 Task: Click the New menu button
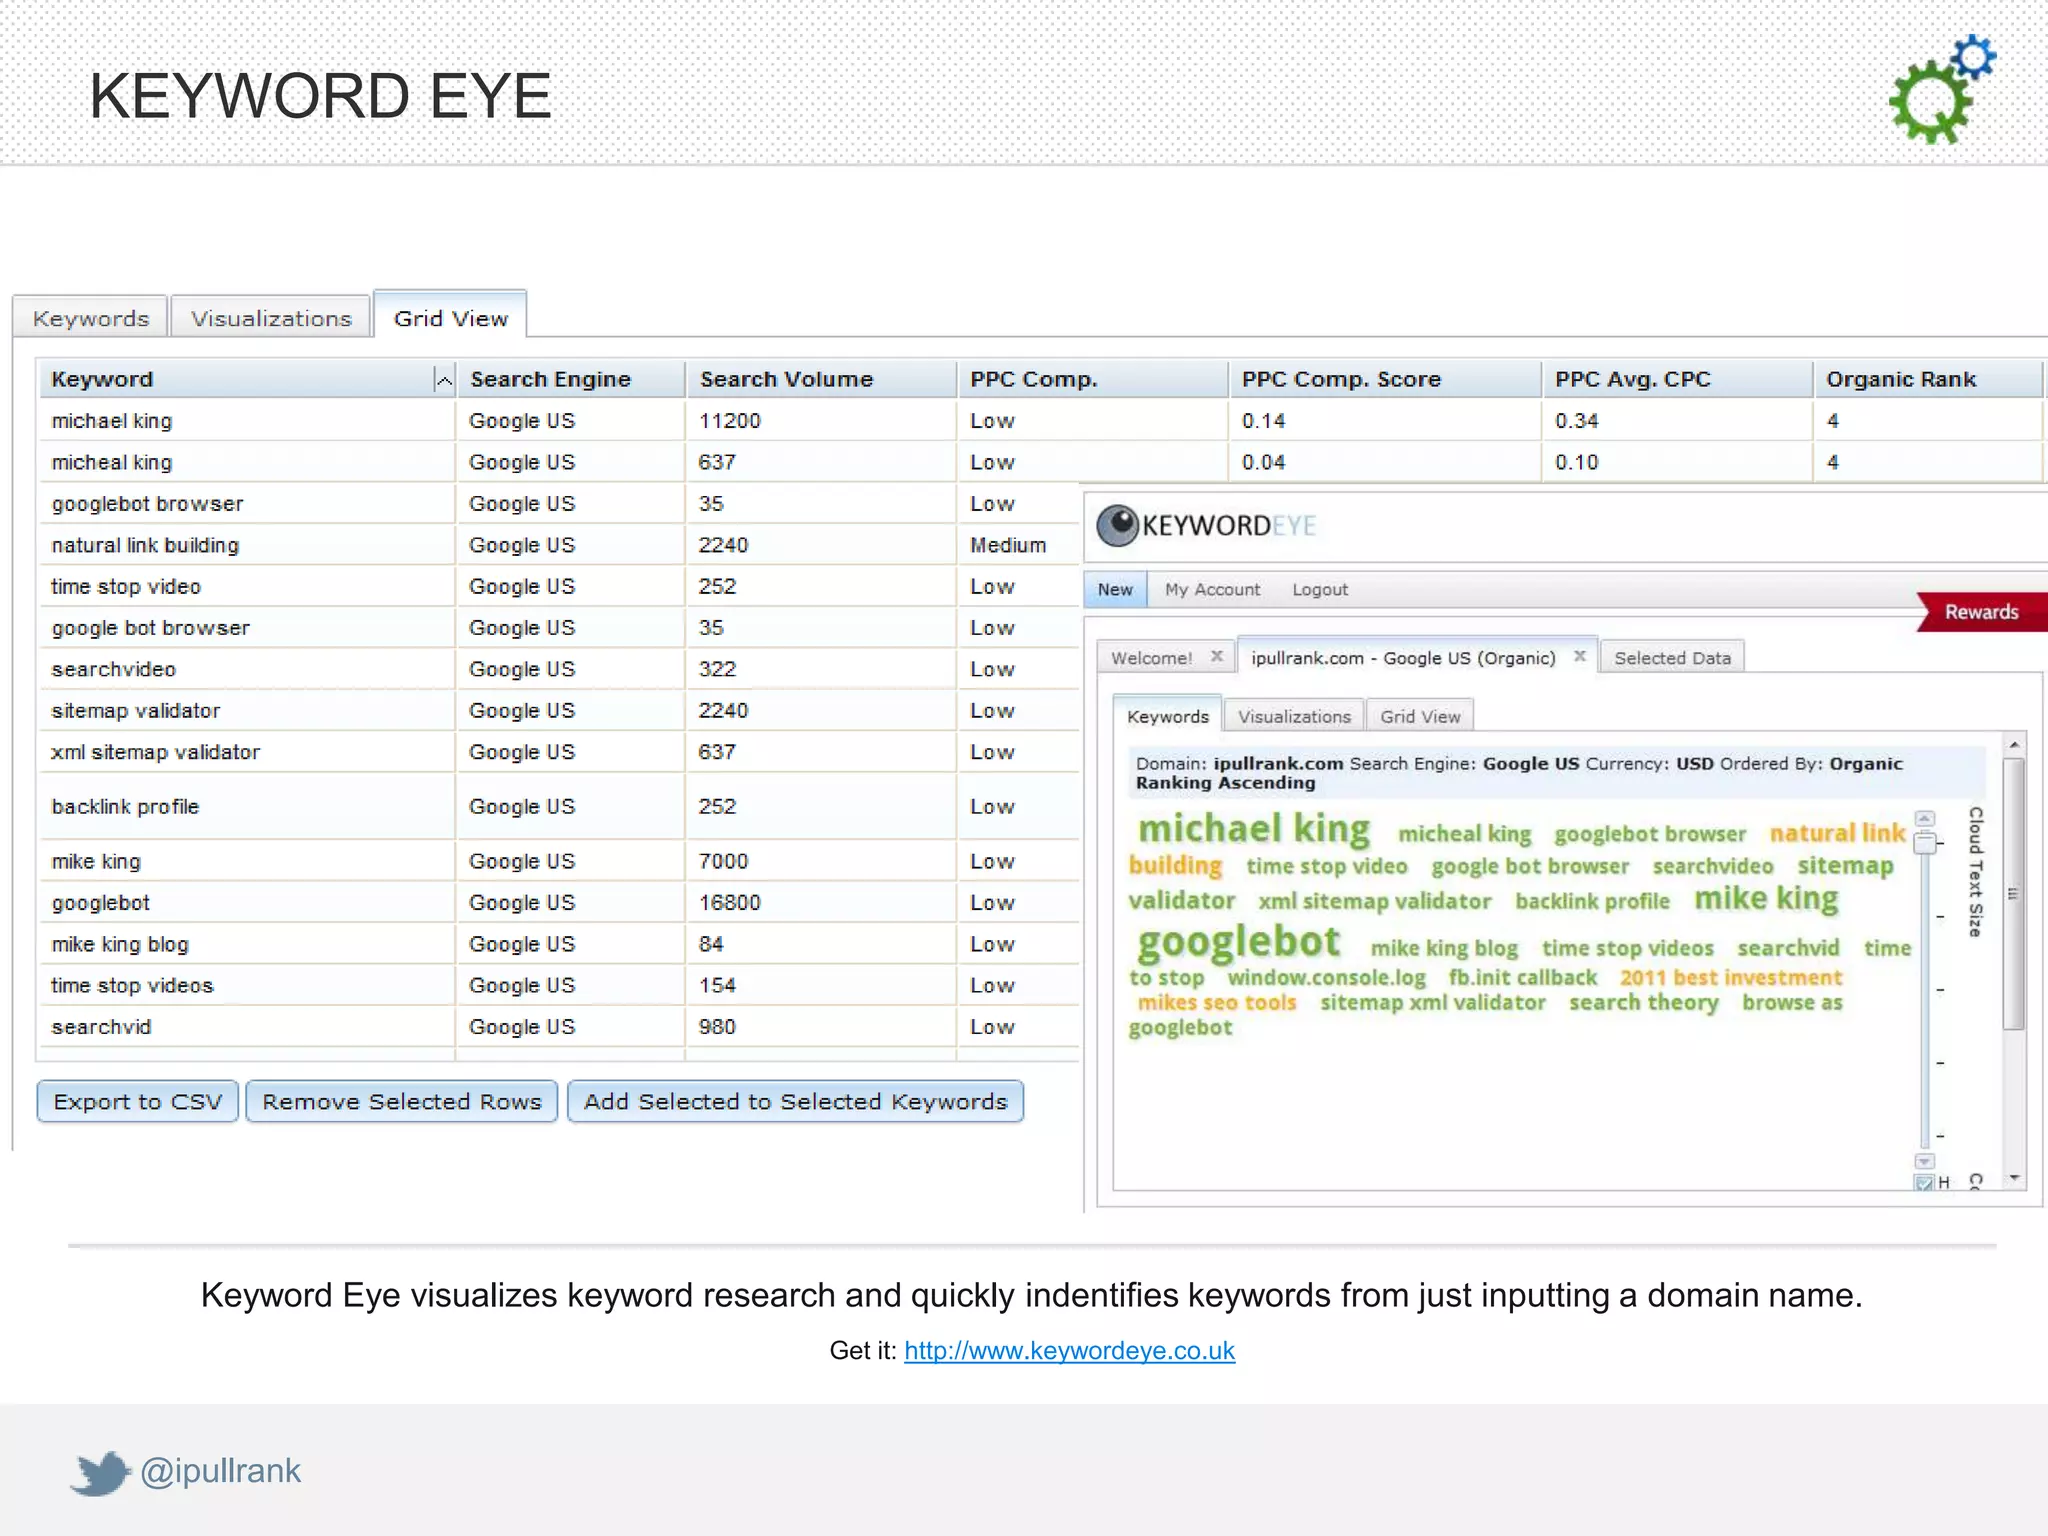[x=1115, y=589]
